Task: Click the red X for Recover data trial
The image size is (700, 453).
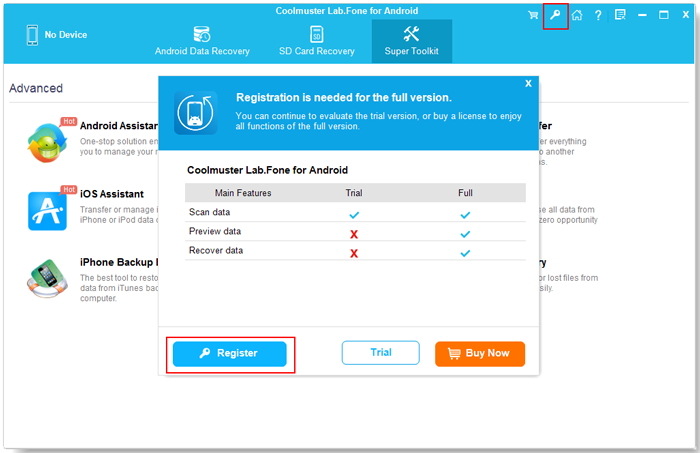Action: tap(354, 254)
